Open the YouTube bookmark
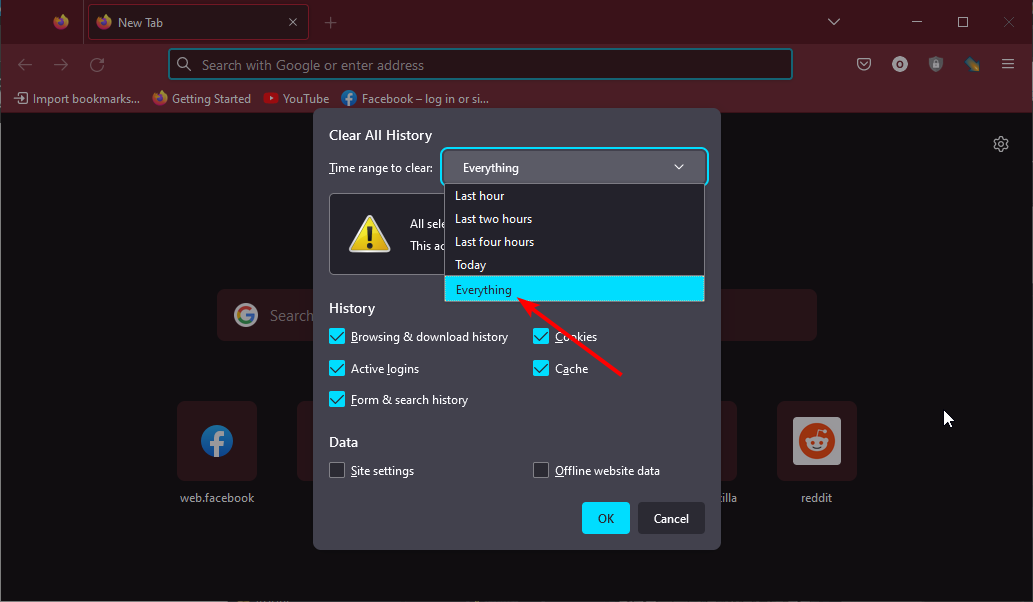Image resolution: width=1033 pixels, height=602 pixels. click(x=296, y=99)
